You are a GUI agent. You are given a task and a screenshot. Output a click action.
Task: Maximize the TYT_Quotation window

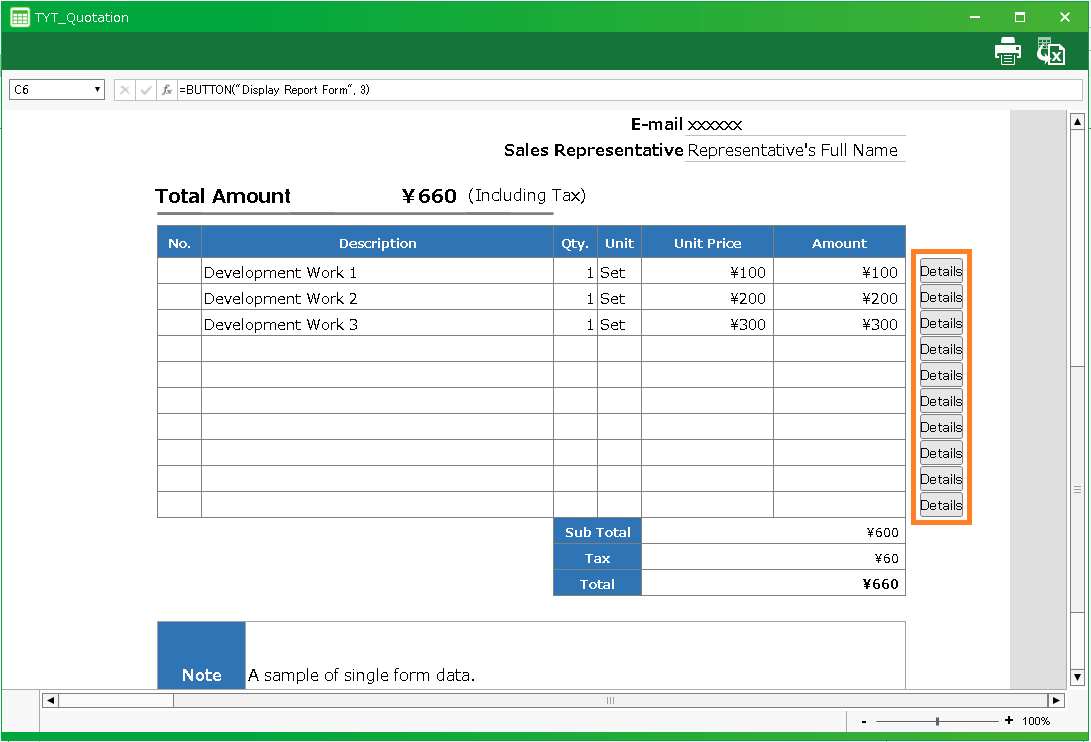coord(1020,17)
